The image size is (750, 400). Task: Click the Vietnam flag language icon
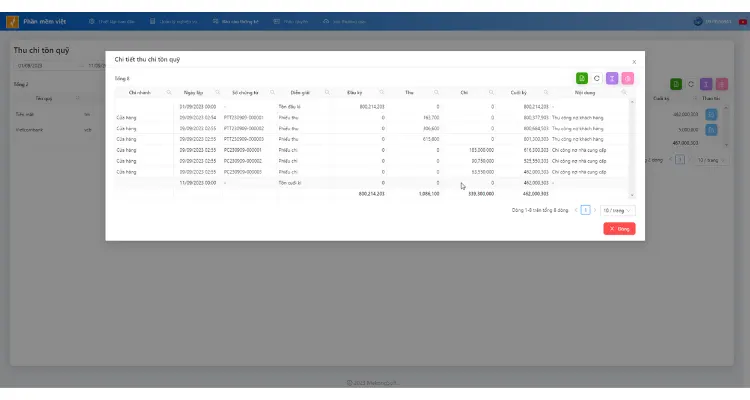(x=743, y=22)
